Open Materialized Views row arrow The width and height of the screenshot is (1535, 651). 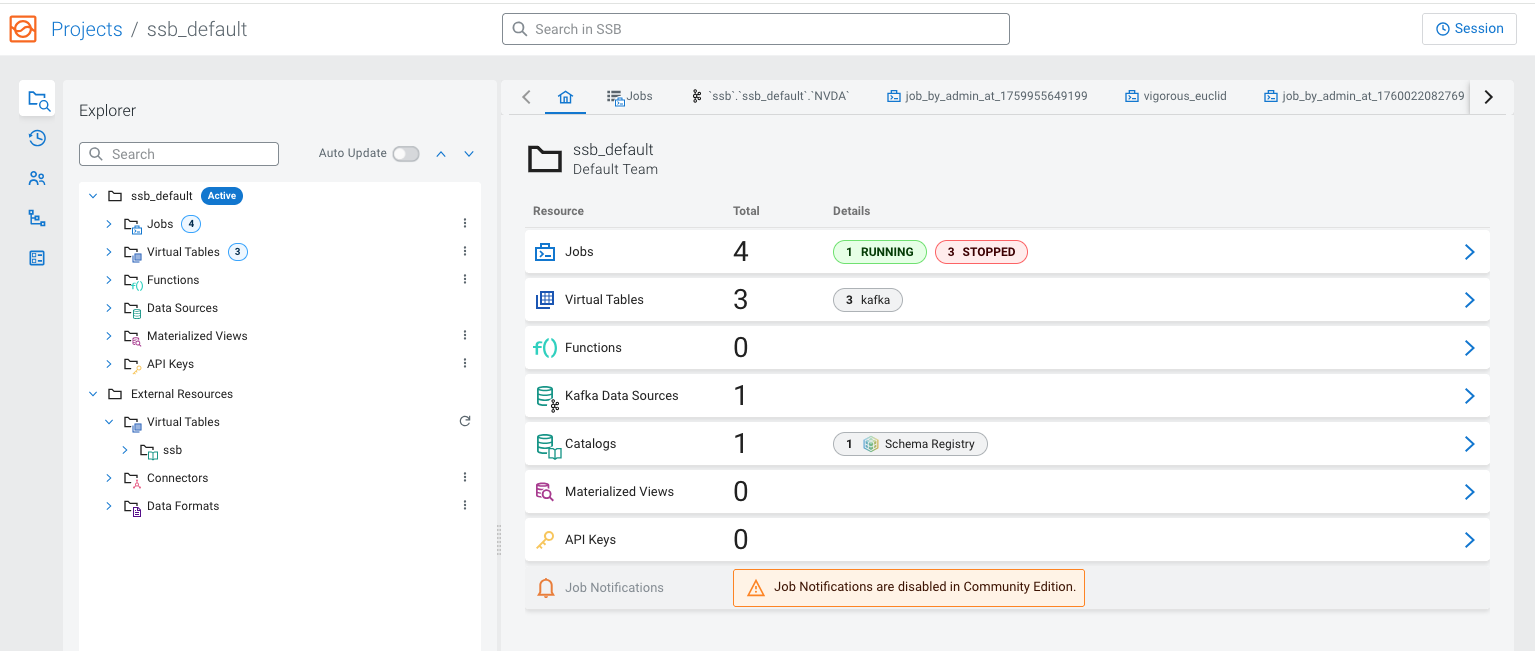(x=1469, y=492)
